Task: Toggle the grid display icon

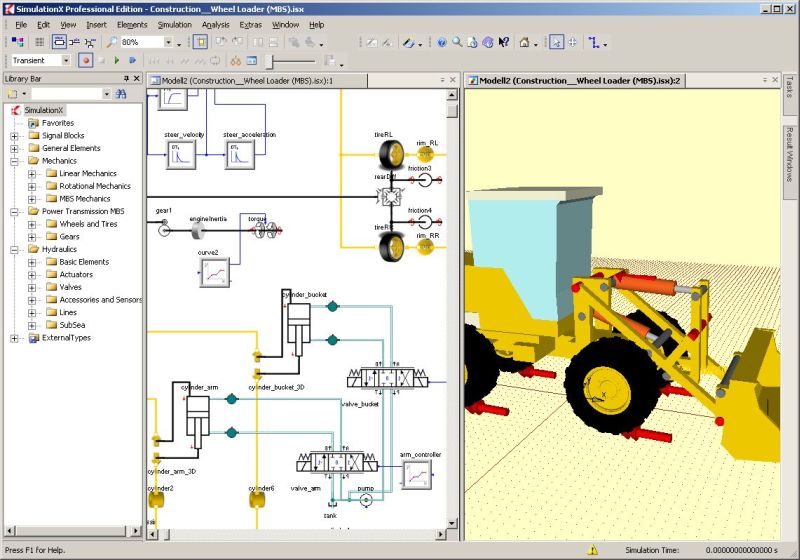Action: pos(39,42)
